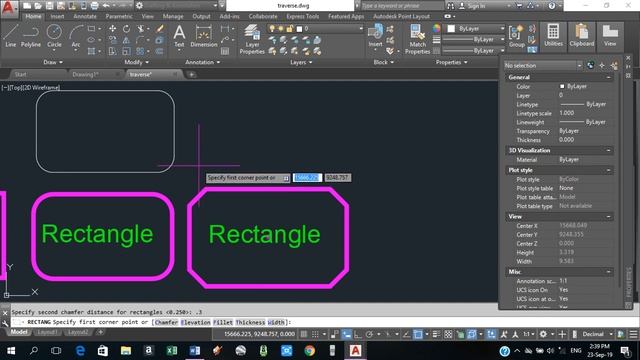
Task: Collapse the General section in Properties palette
Action: point(608,77)
